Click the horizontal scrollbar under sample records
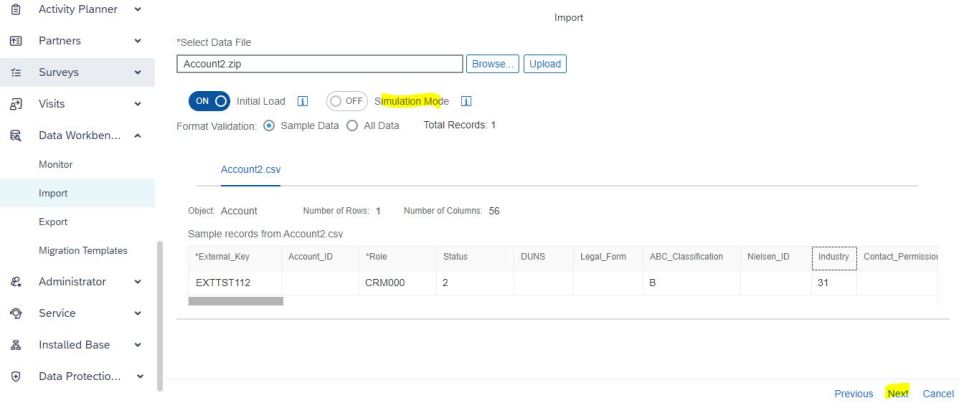The image size is (959, 403). click(x=235, y=301)
